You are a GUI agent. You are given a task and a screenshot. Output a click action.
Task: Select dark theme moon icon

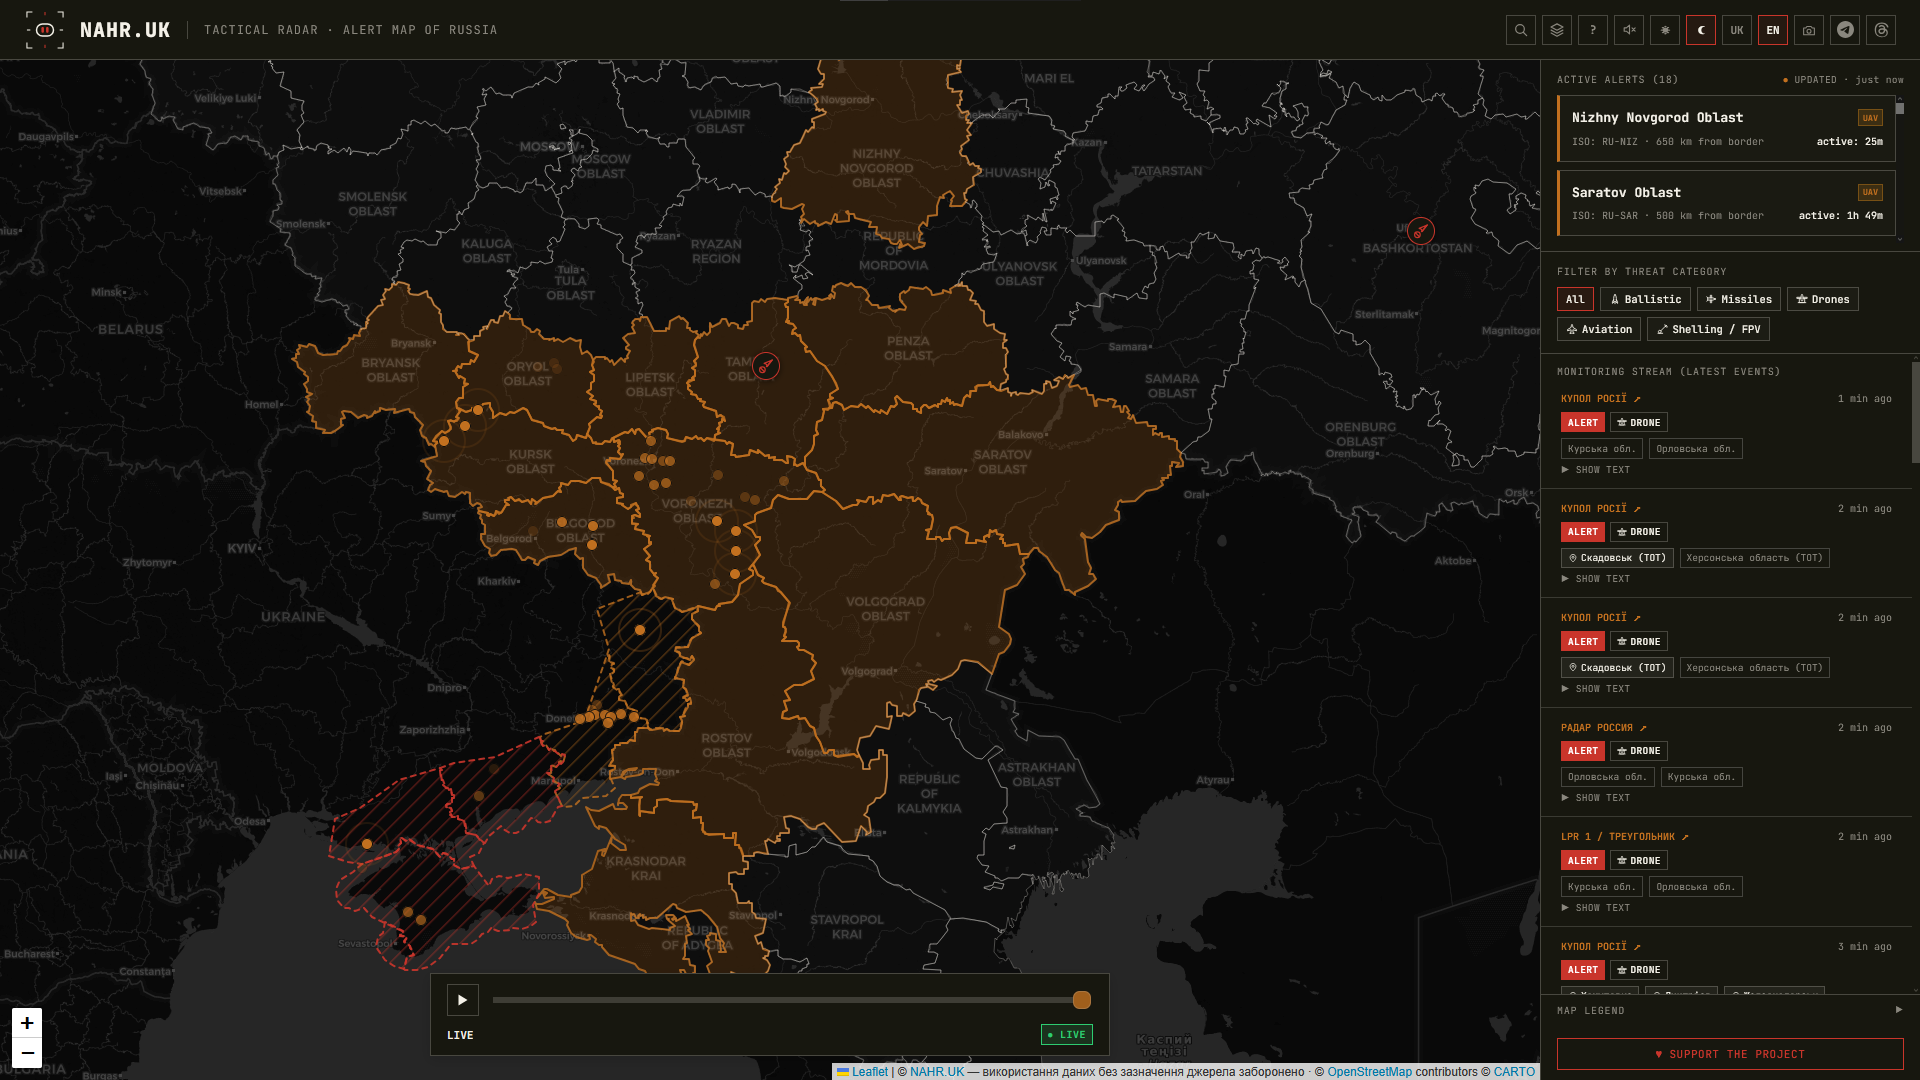(x=1701, y=30)
